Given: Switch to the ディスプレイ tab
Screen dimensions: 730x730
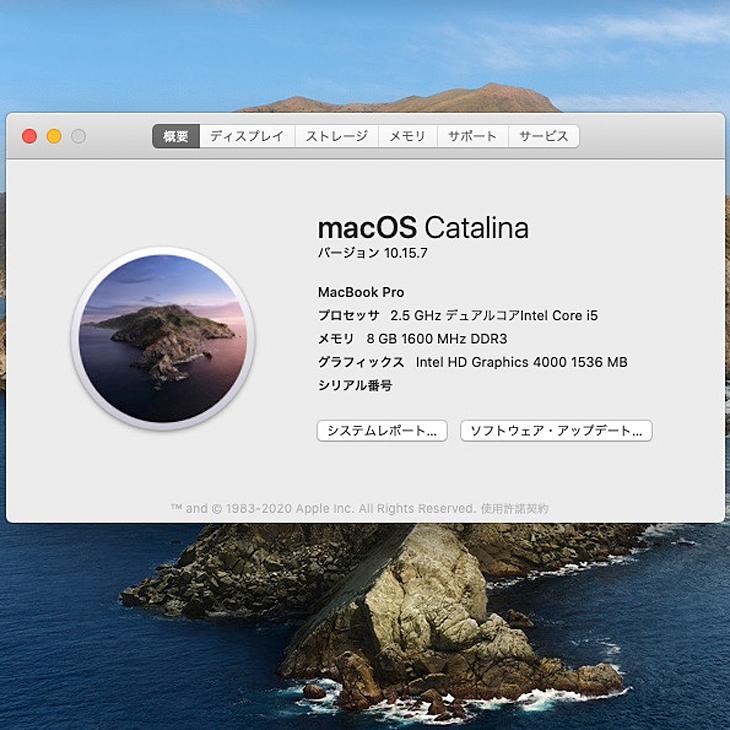Looking at the screenshot, I should pyautogui.click(x=247, y=136).
